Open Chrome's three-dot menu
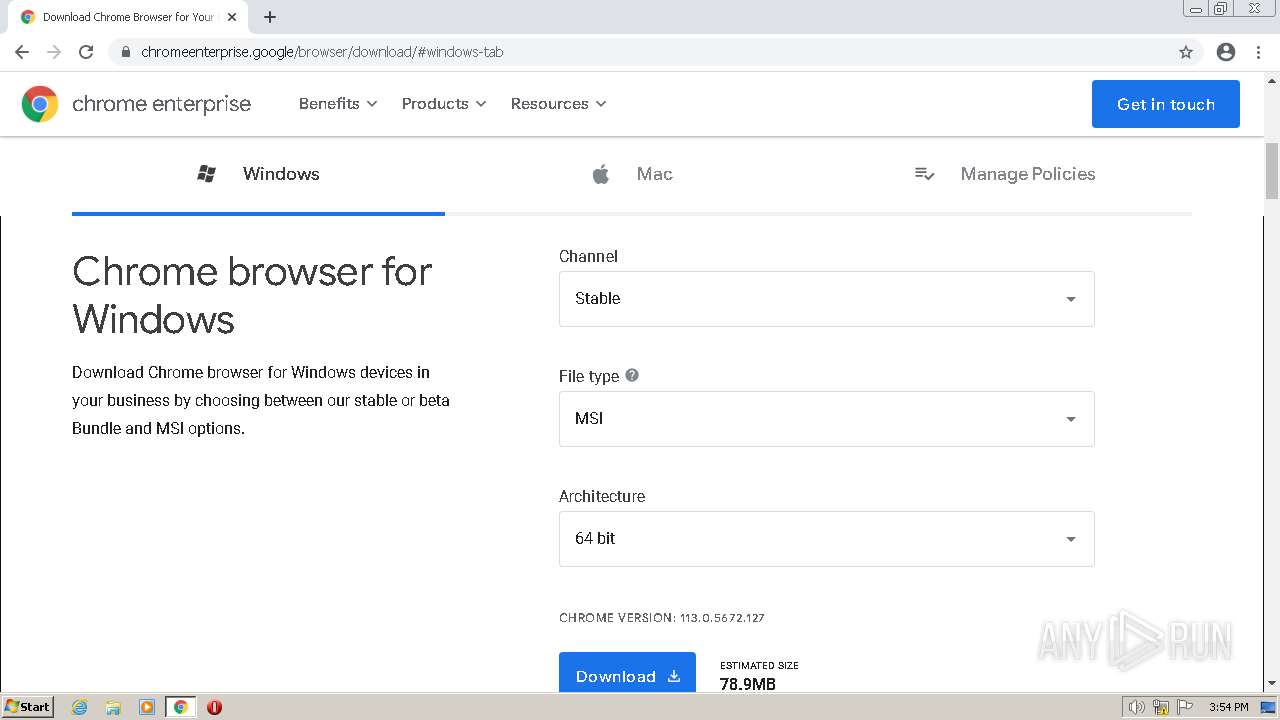This screenshot has height=720, width=1280. pos(1258,52)
